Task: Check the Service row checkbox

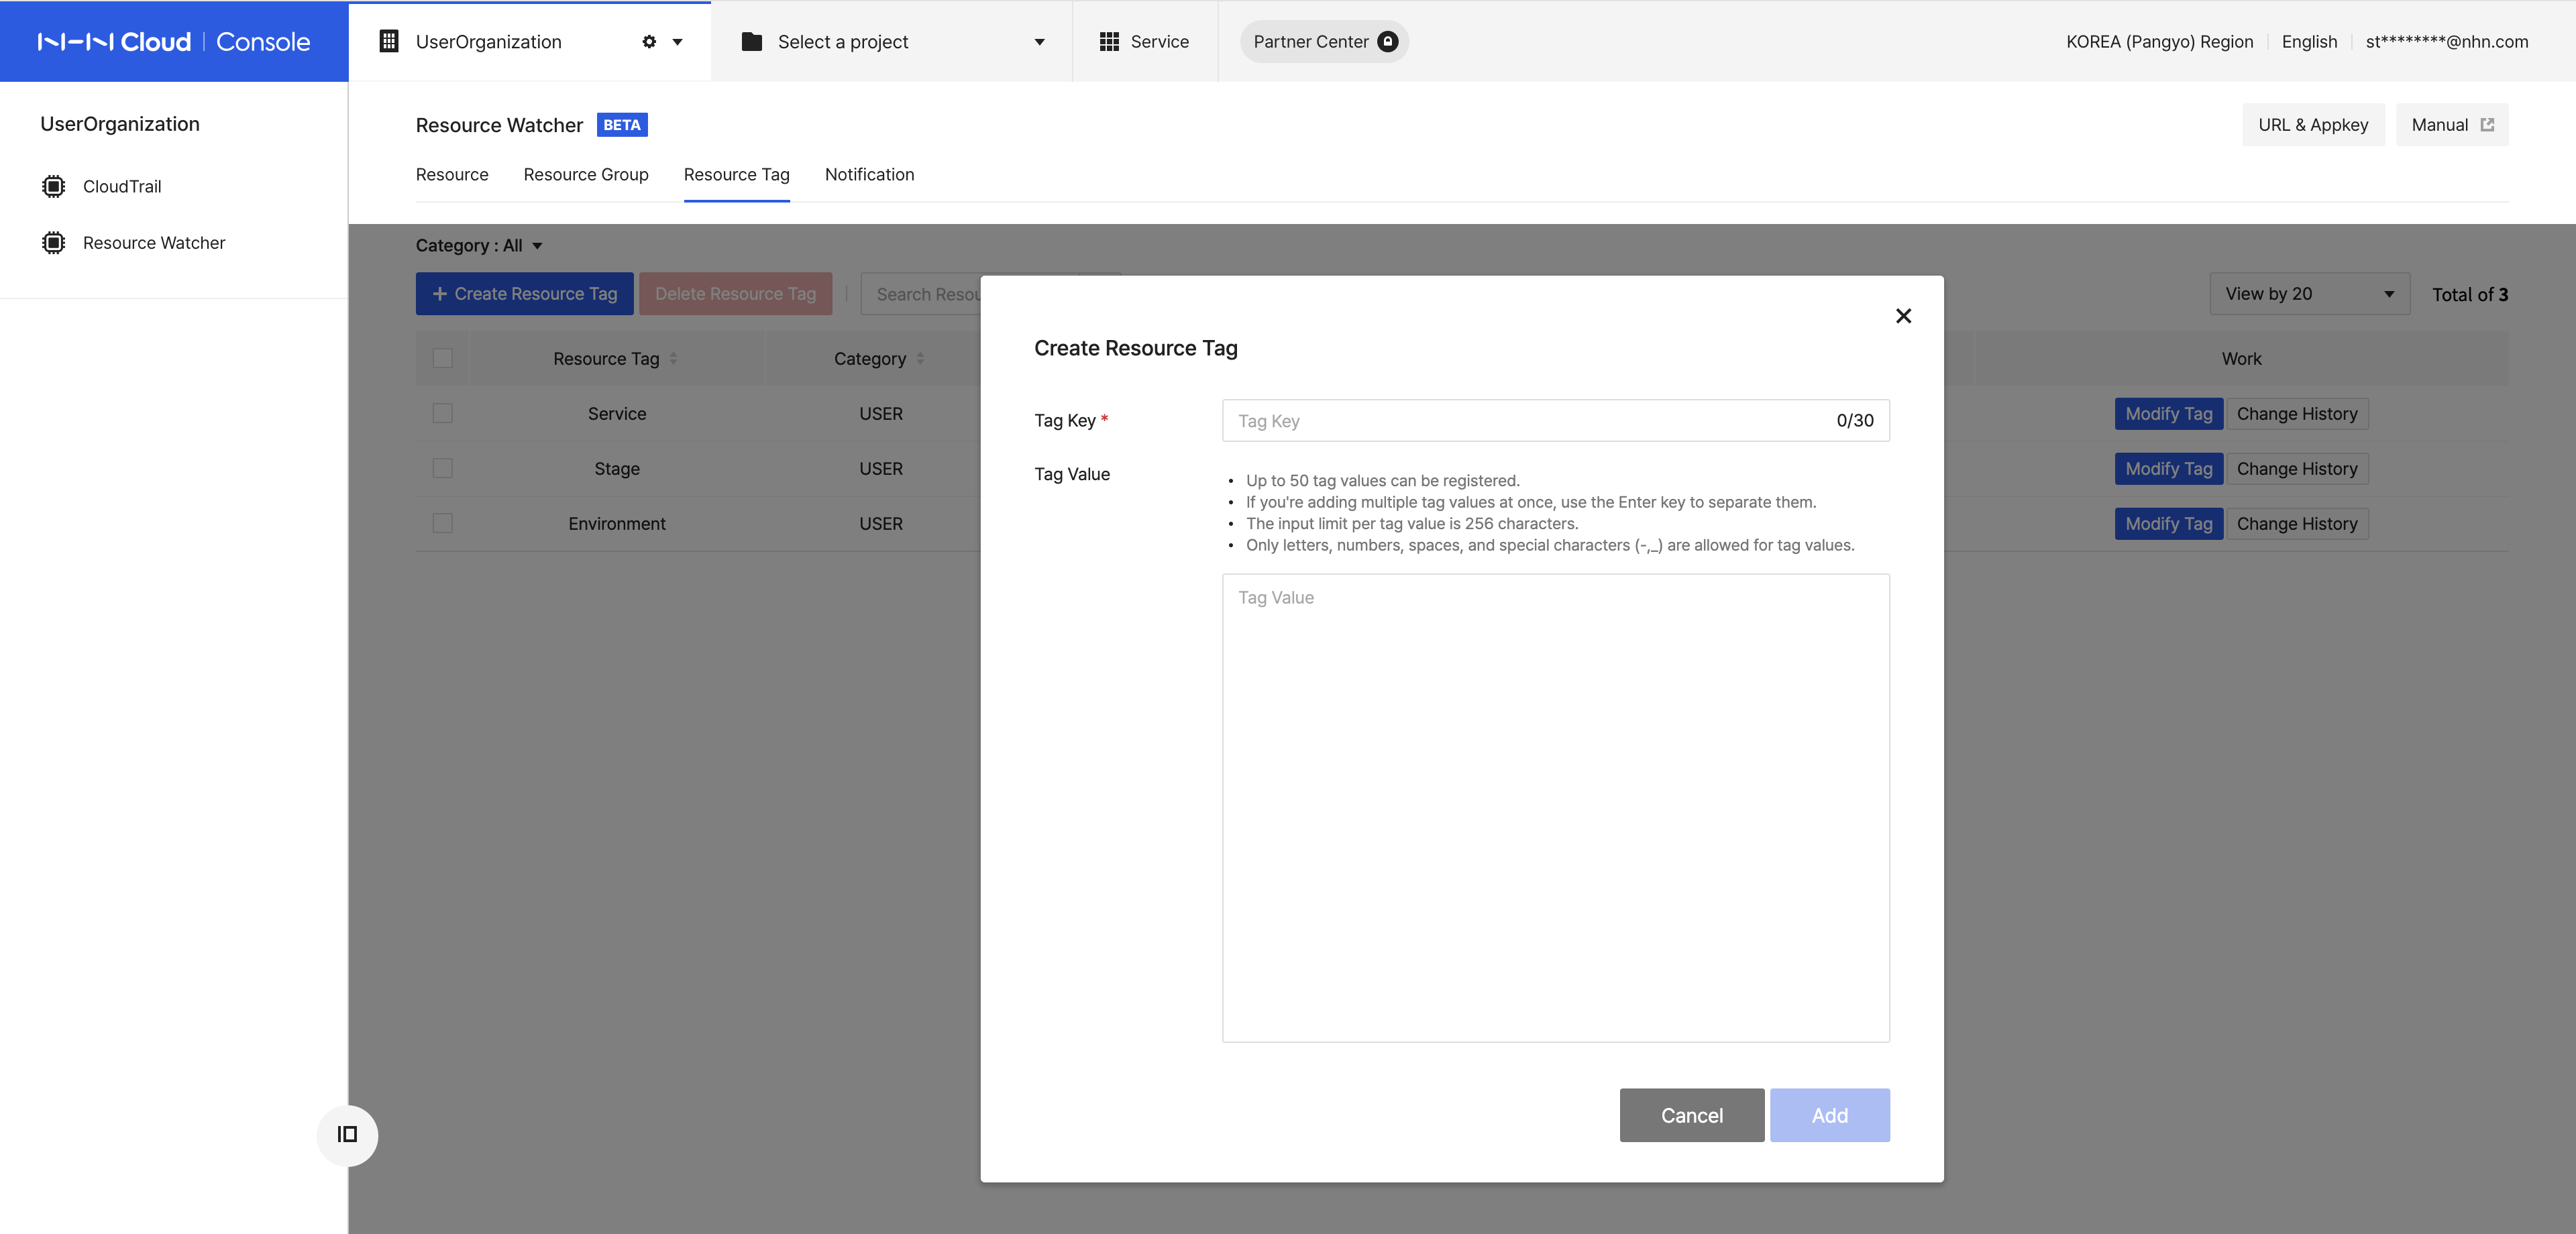Action: pos(443,414)
